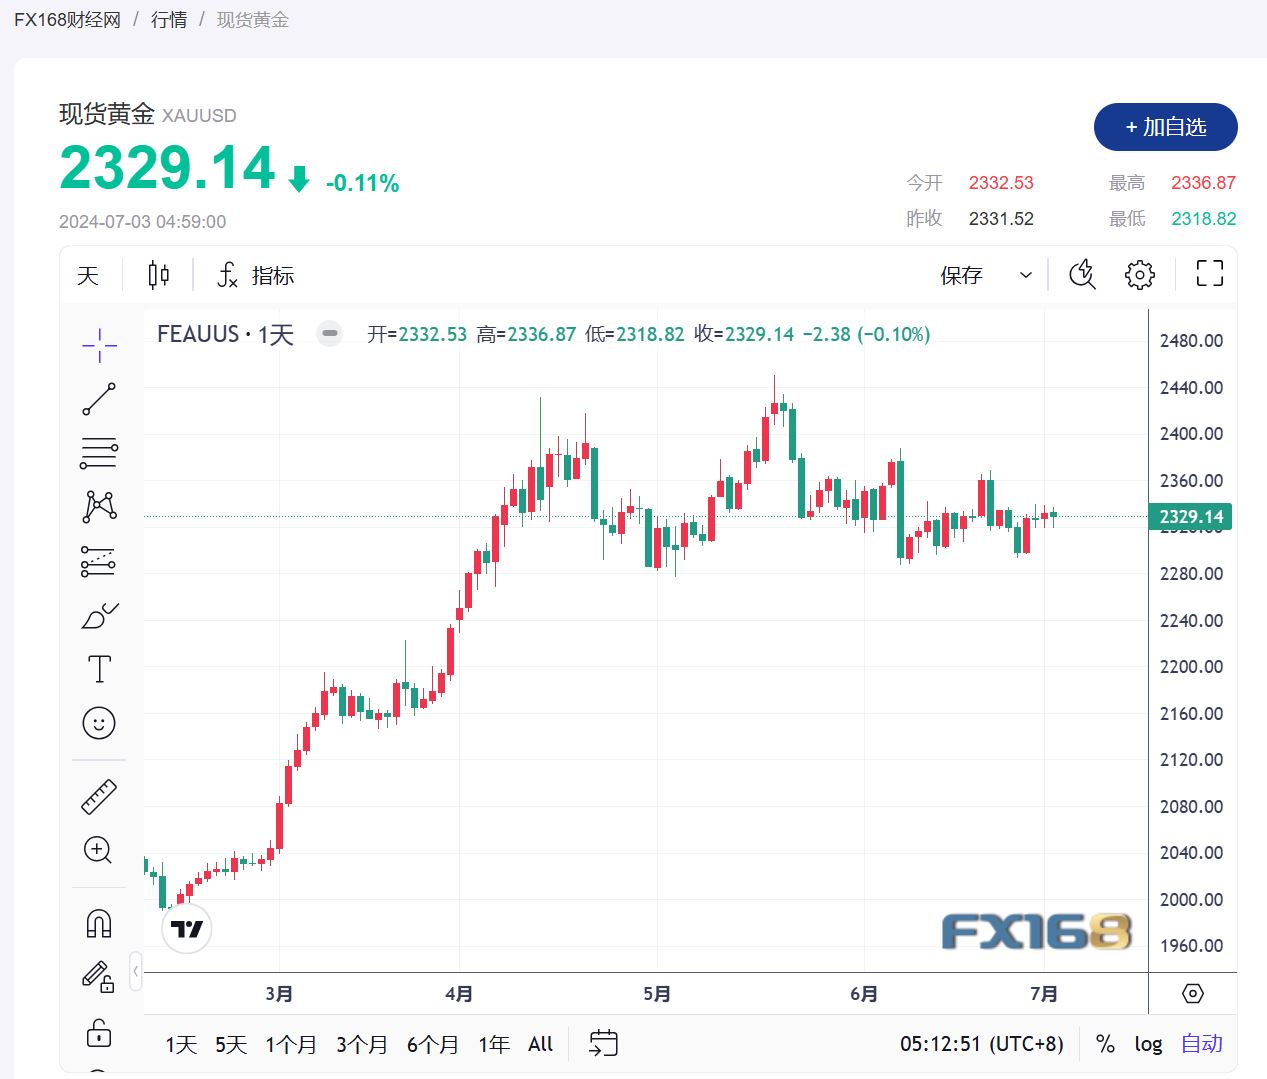This screenshot has width=1267, height=1079.
Task: Insert an emoji sticker on the chart
Action: coord(98,722)
